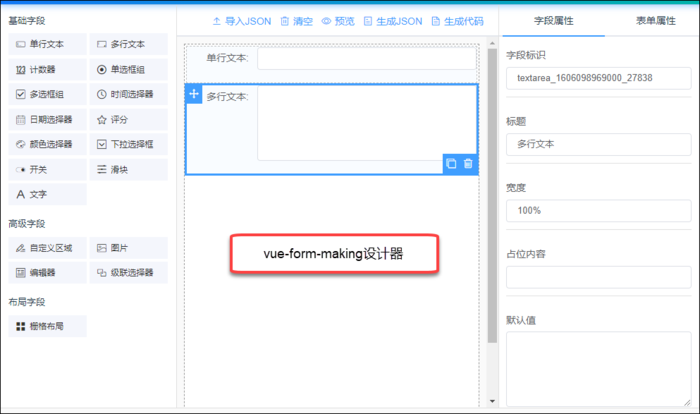Viewport: 700px width, 414px height.
Task: Add the 计数器 counter component
Action: tap(47, 69)
